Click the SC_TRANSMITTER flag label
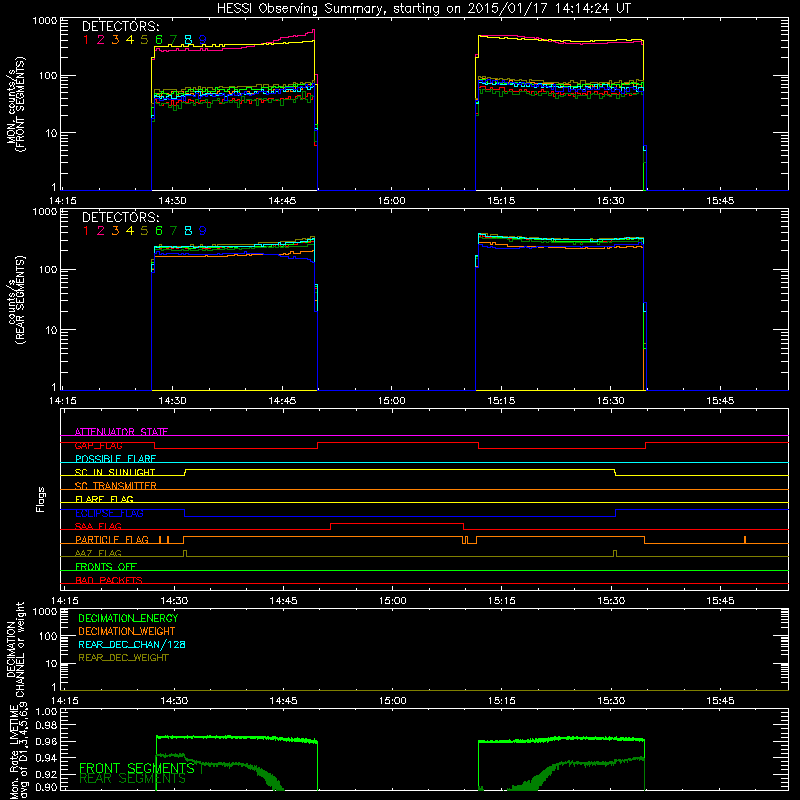800x800 pixels. point(116,486)
